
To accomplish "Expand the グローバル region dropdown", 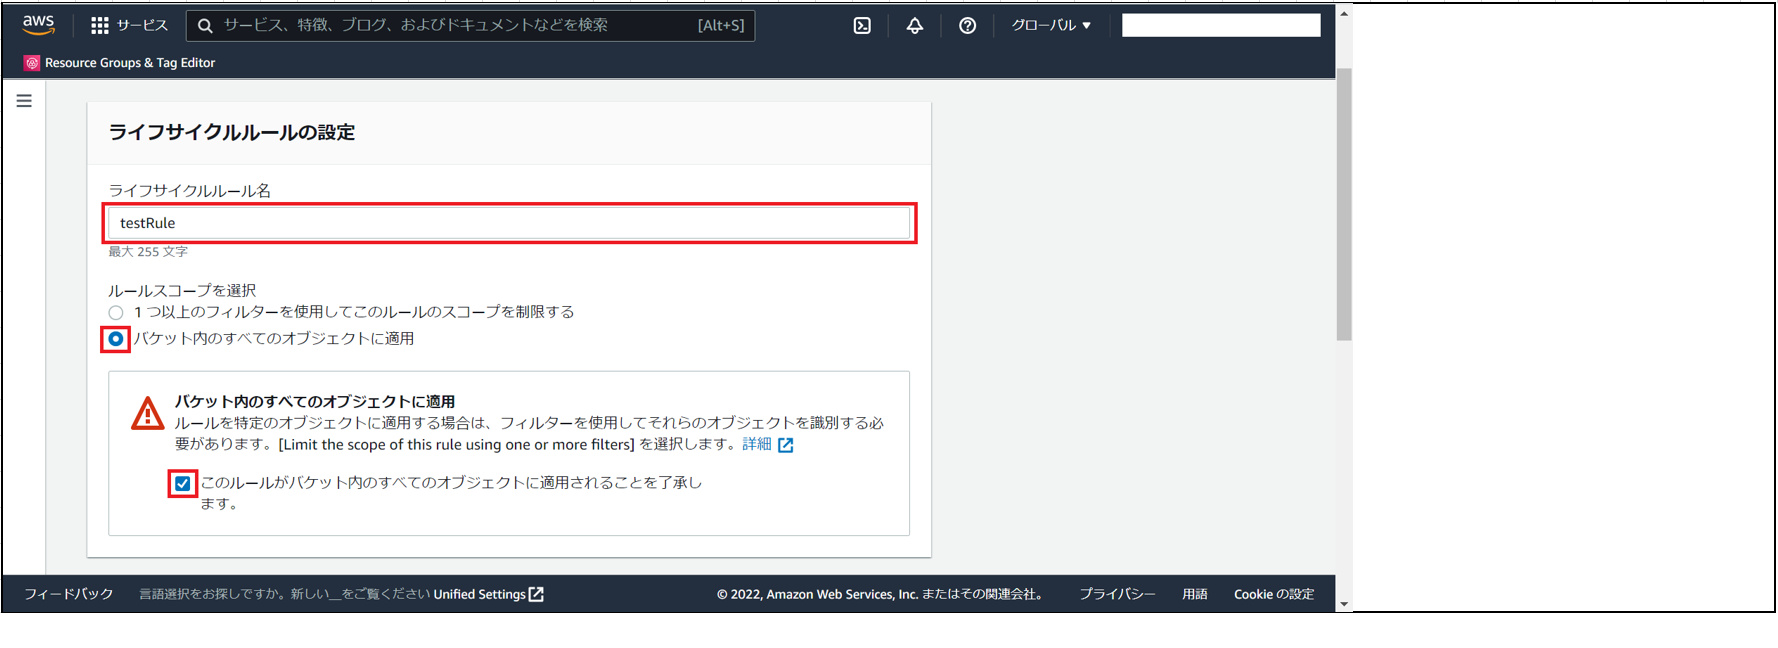I will pyautogui.click(x=1051, y=25).
